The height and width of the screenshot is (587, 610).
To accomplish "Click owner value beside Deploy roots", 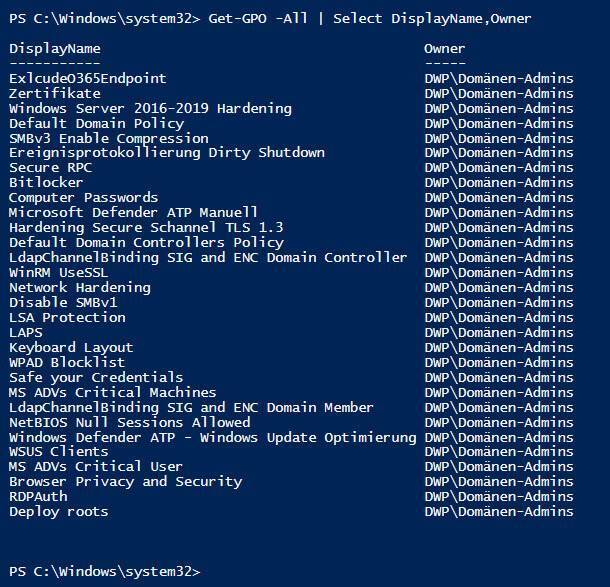I will 498,511.
